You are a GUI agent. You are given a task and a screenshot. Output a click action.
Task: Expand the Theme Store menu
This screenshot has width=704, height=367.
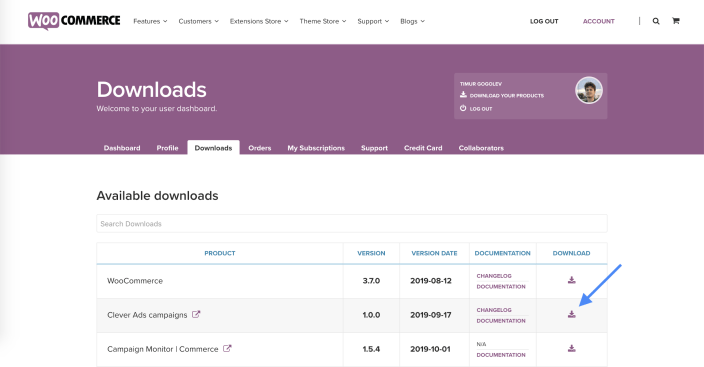pyautogui.click(x=323, y=21)
